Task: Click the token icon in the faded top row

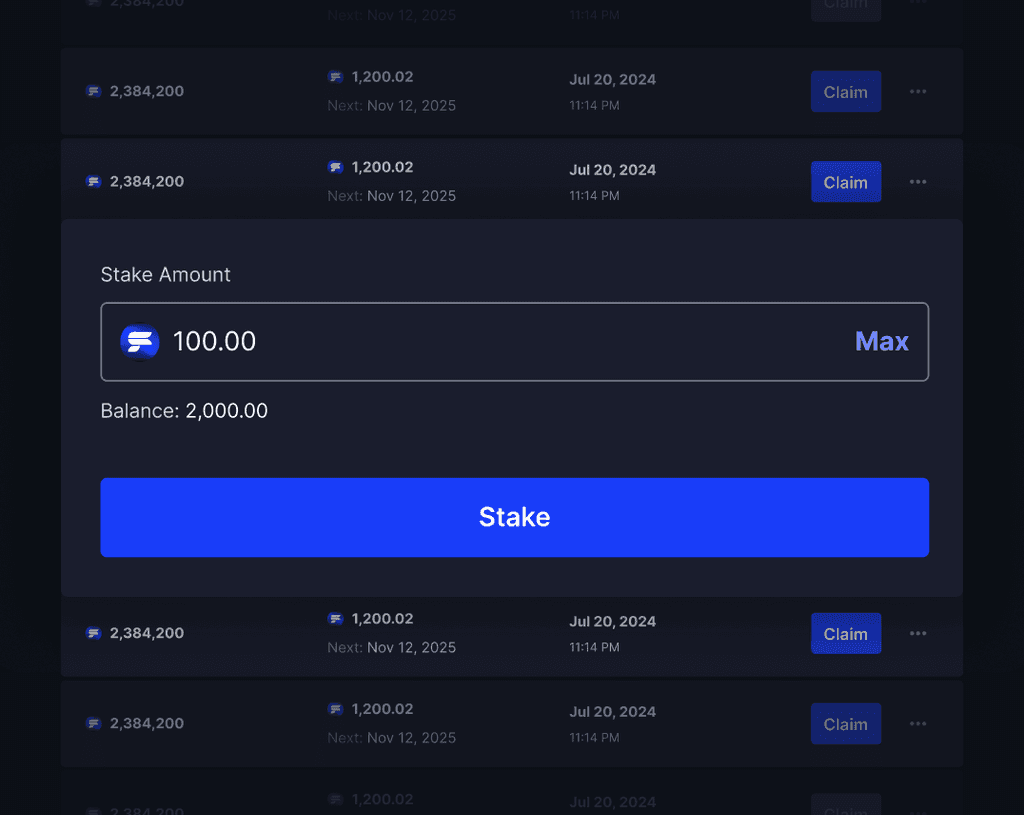Action: pos(94,4)
